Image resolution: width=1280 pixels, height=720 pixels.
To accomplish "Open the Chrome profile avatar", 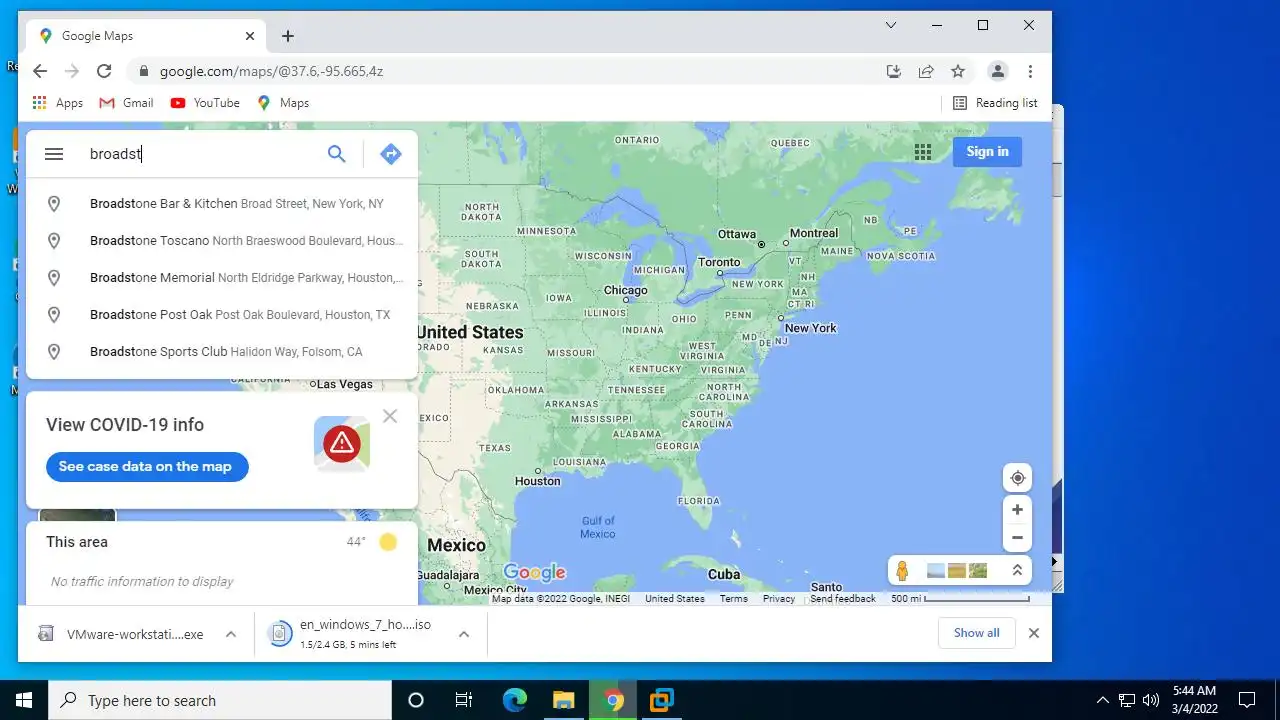I will coord(997,71).
